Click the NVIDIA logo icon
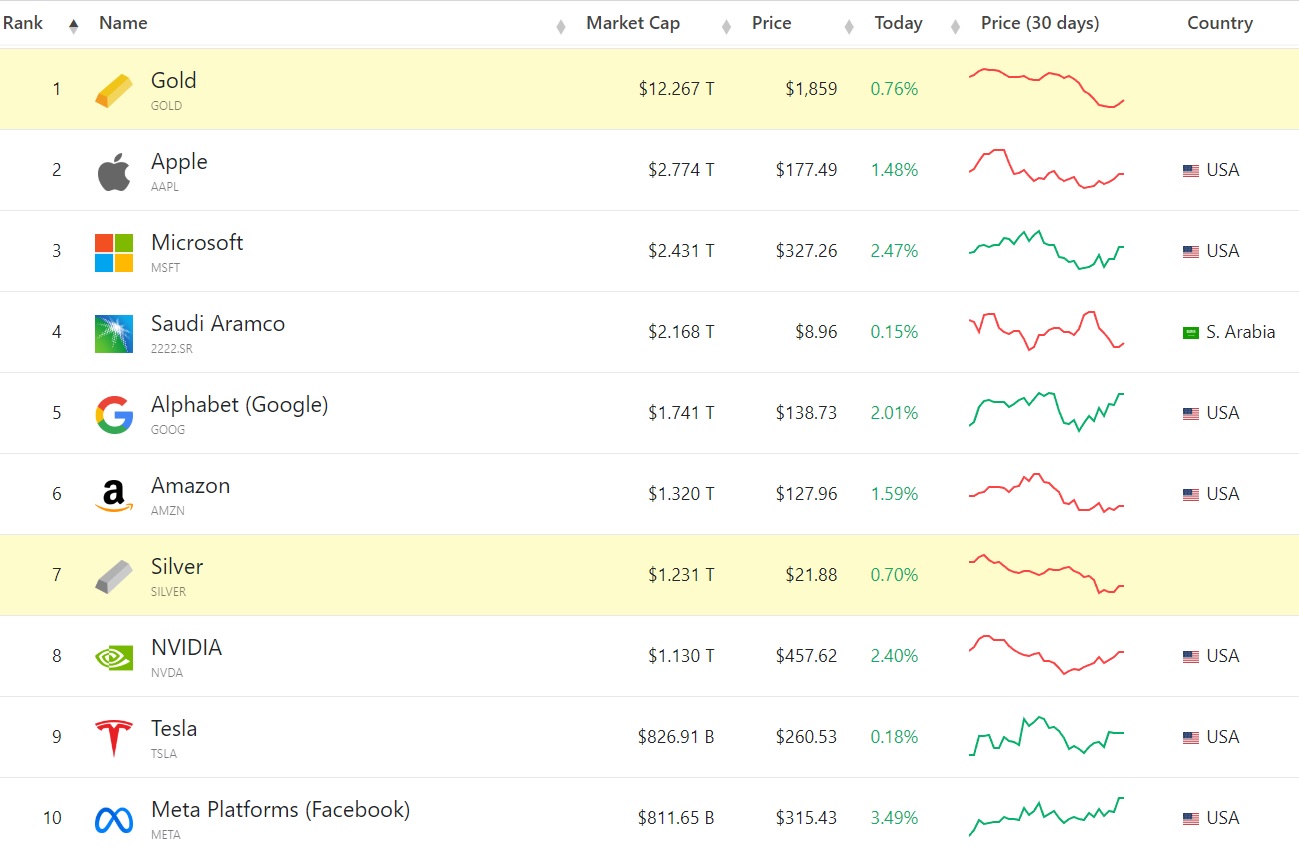The width and height of the screenshot is (1299, 857). click(114, 657)
